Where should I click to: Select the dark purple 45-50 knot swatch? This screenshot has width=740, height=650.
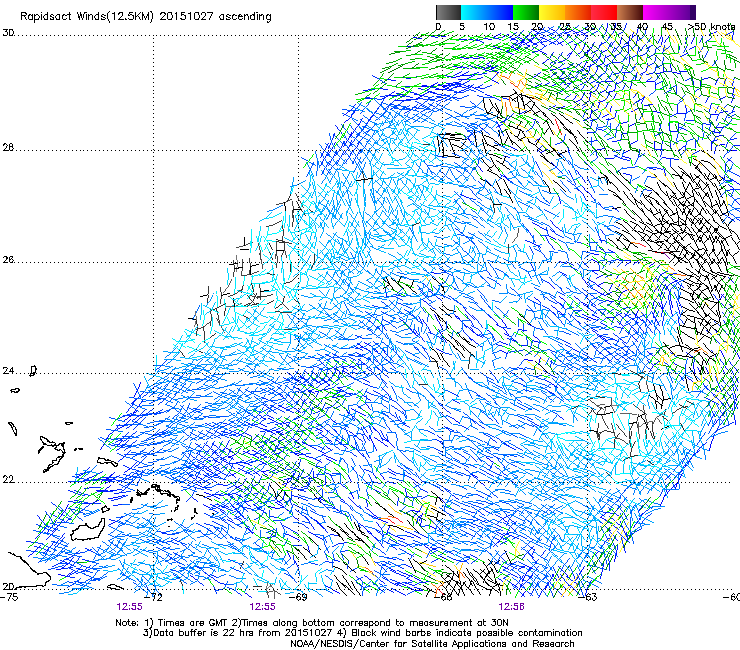coord(682,12)
